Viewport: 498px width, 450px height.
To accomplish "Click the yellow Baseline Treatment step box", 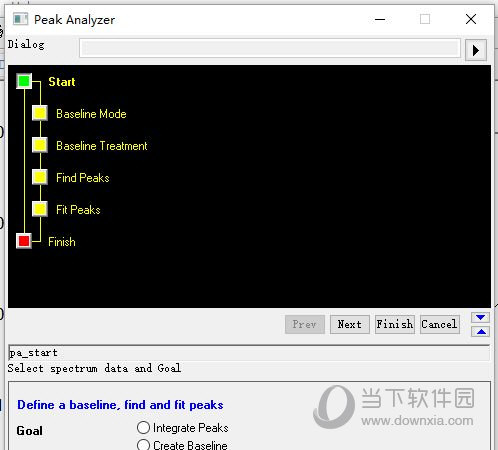I will (x=40, y=145).
